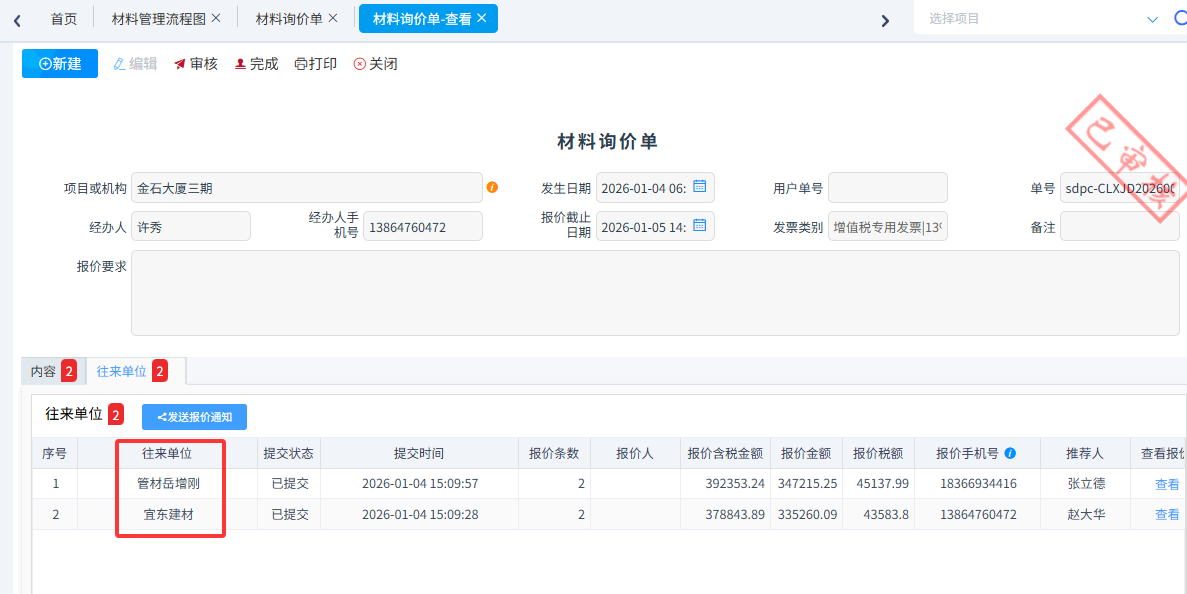Switch to the 内容 tab
Screen dimensions: 1187x594
(43, 371)
